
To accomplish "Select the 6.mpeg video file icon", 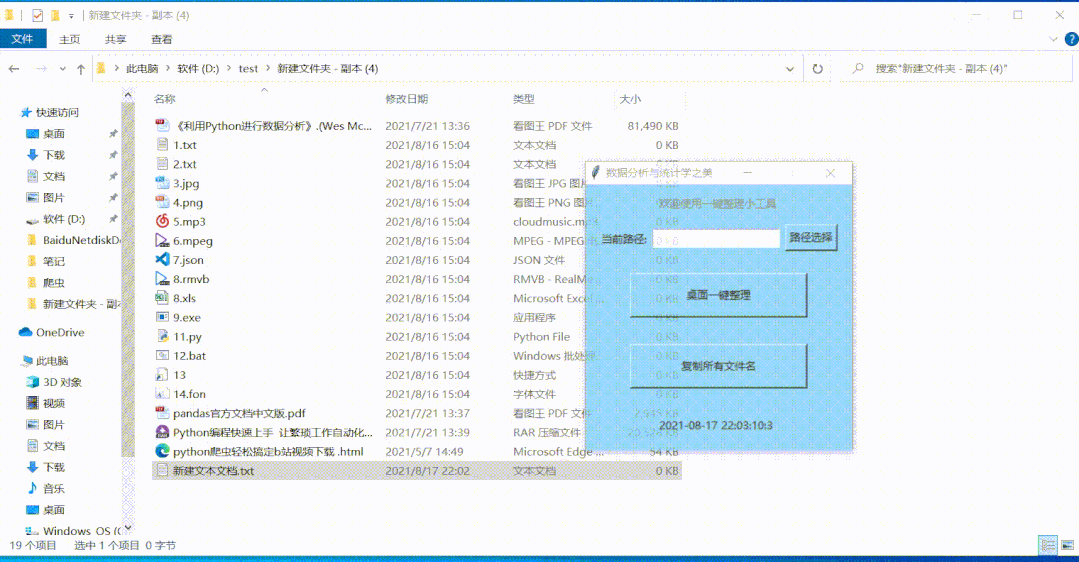I will coord(162,241).
